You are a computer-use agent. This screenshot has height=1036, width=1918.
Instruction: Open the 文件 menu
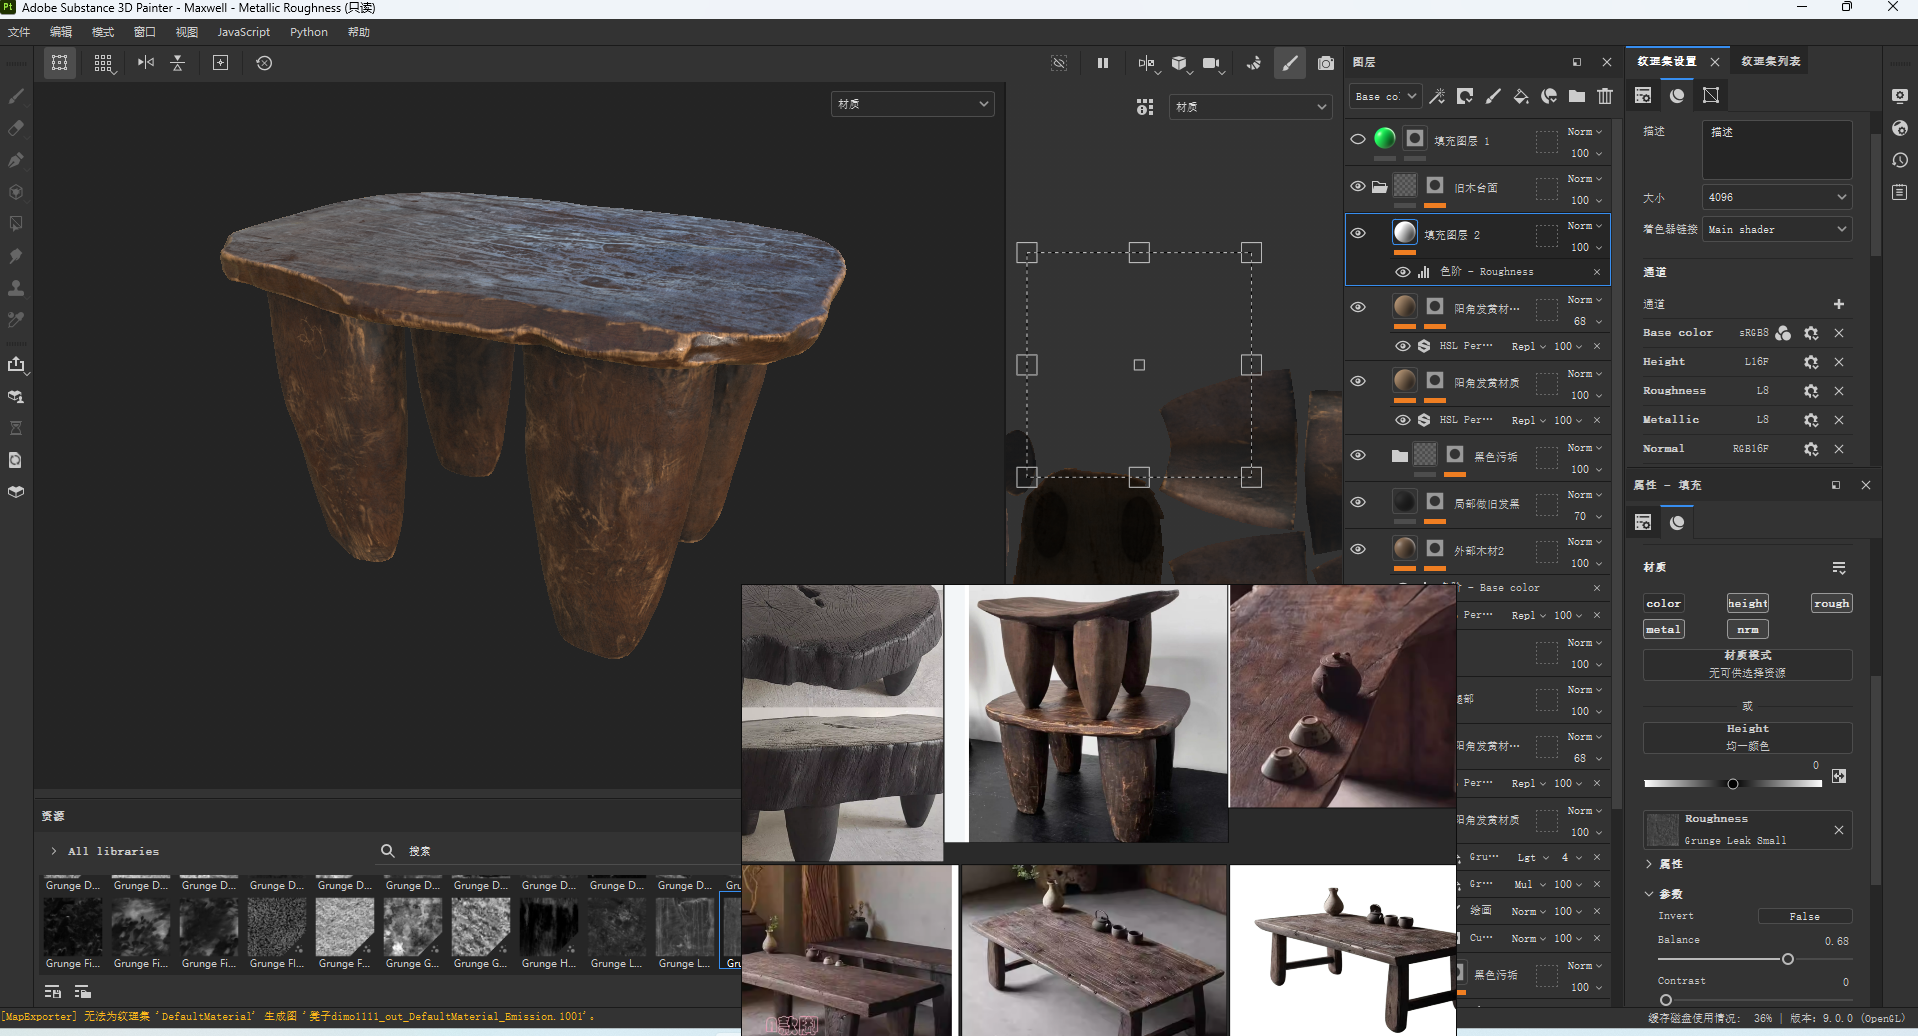19,32
